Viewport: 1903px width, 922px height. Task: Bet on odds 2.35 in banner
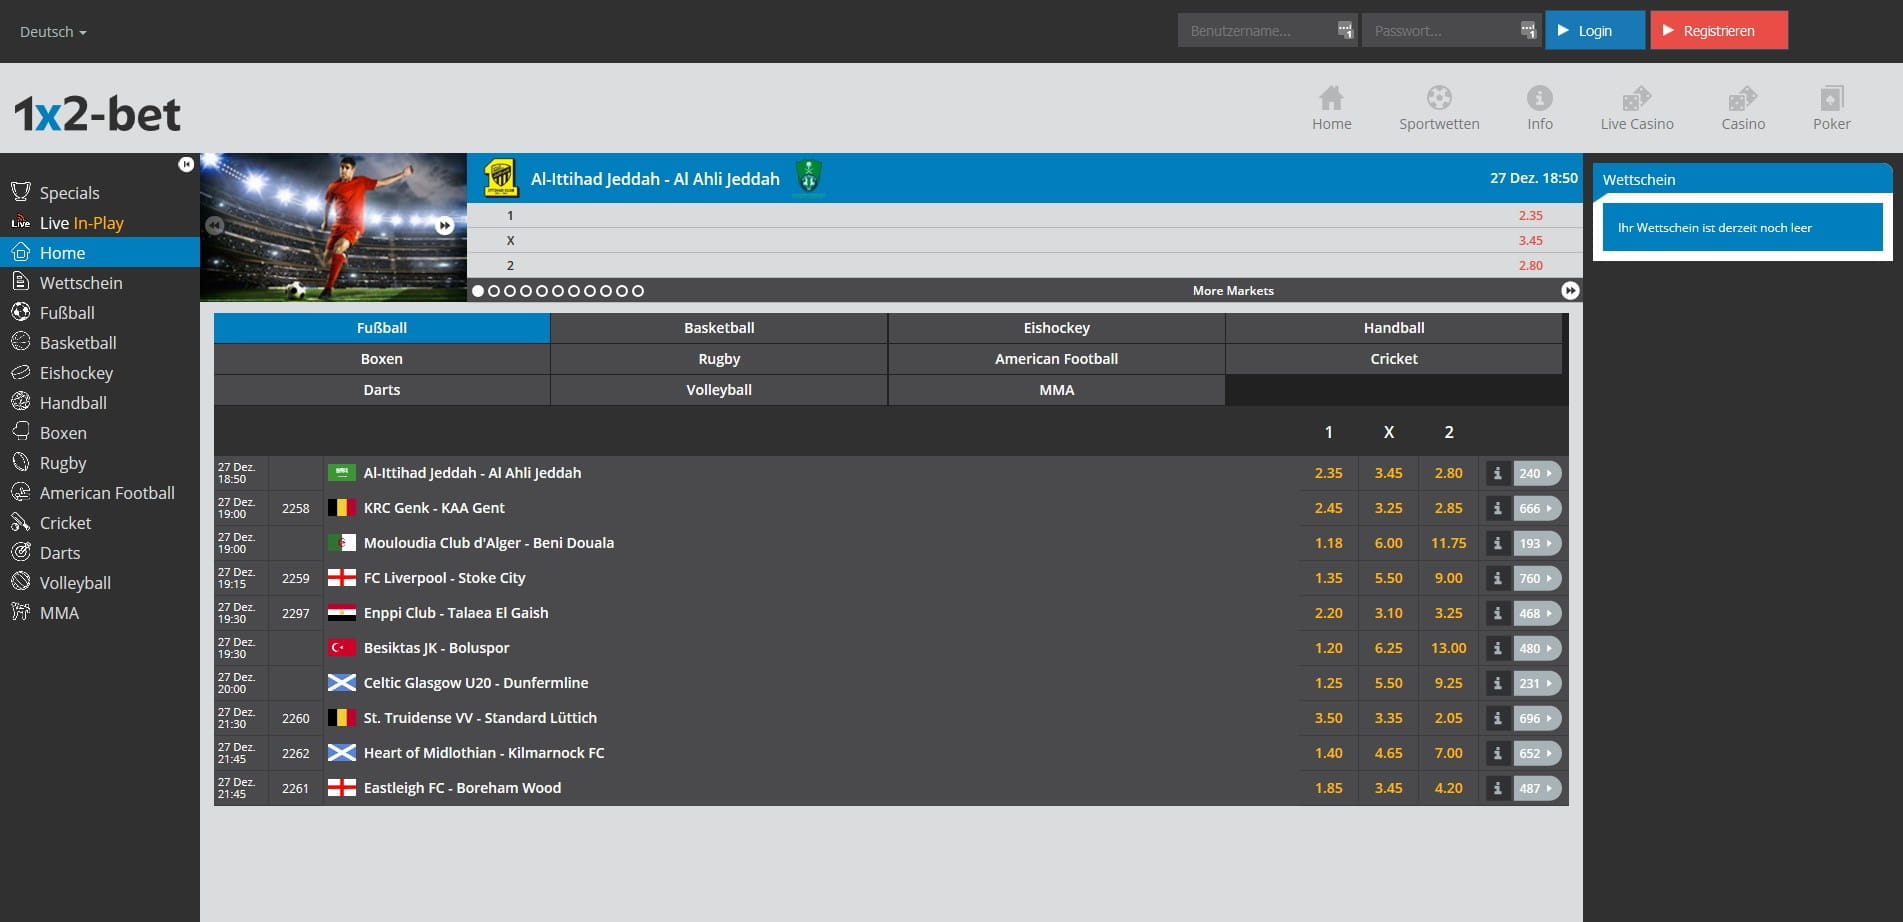[1530, 215]
